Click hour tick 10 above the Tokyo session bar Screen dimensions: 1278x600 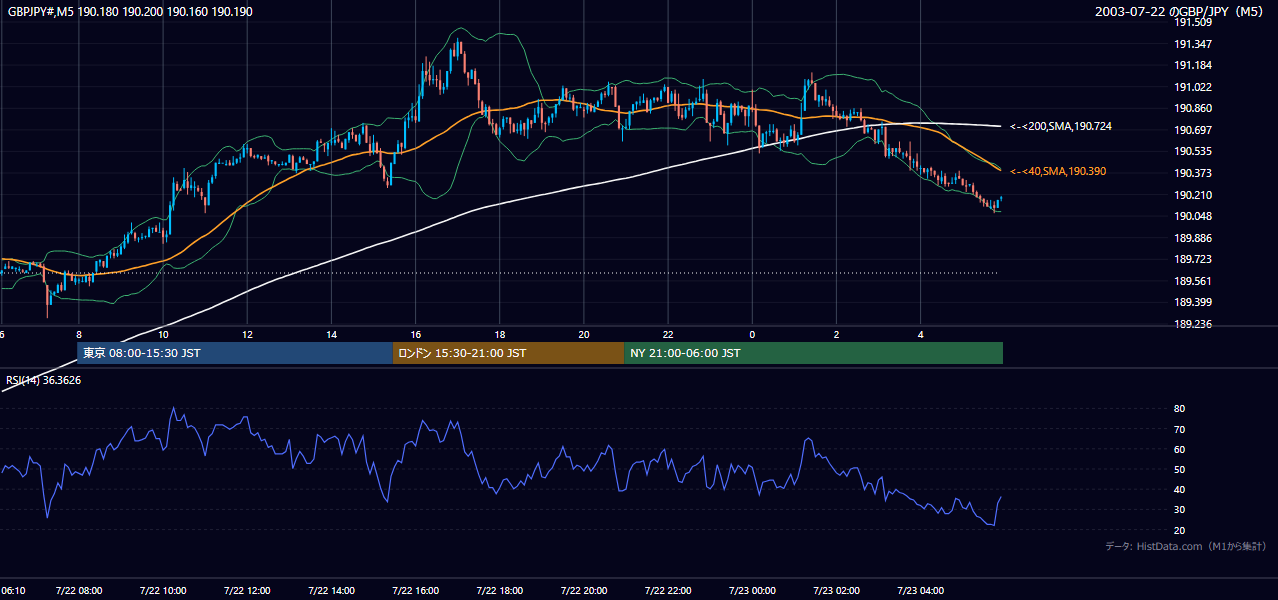click(163, 335)
